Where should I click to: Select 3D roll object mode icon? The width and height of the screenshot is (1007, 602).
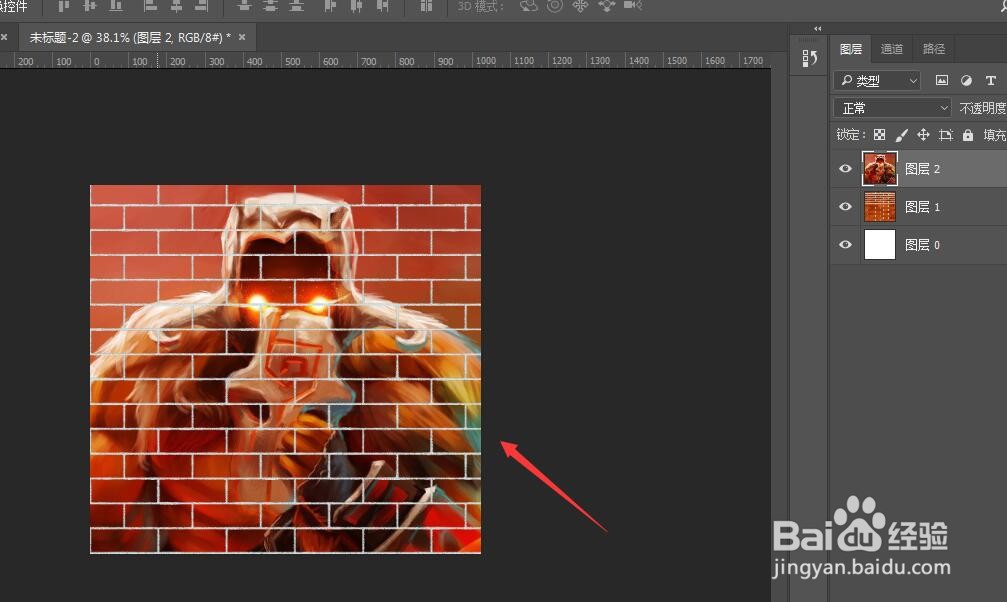(x=554, y=6)
